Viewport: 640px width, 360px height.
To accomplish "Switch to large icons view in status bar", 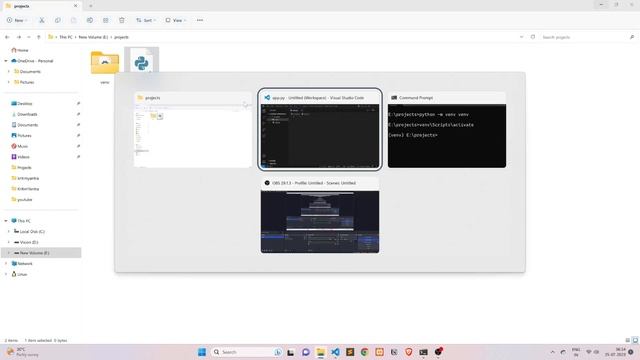I will pos(635,340).
